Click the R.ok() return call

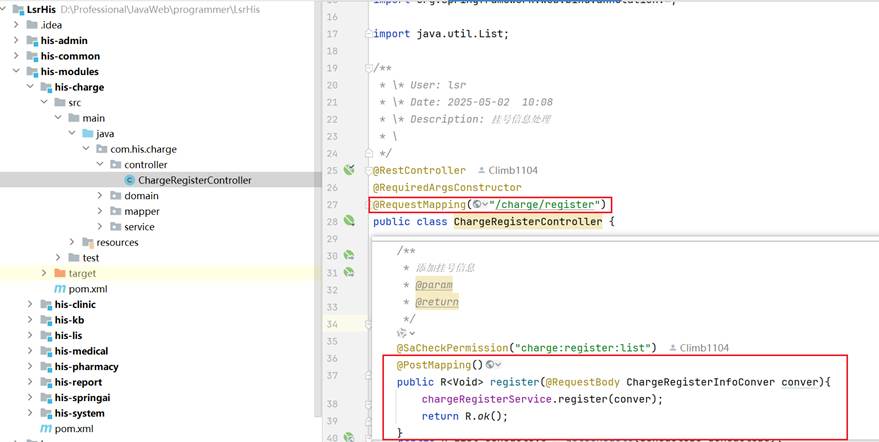pos(486,416)
